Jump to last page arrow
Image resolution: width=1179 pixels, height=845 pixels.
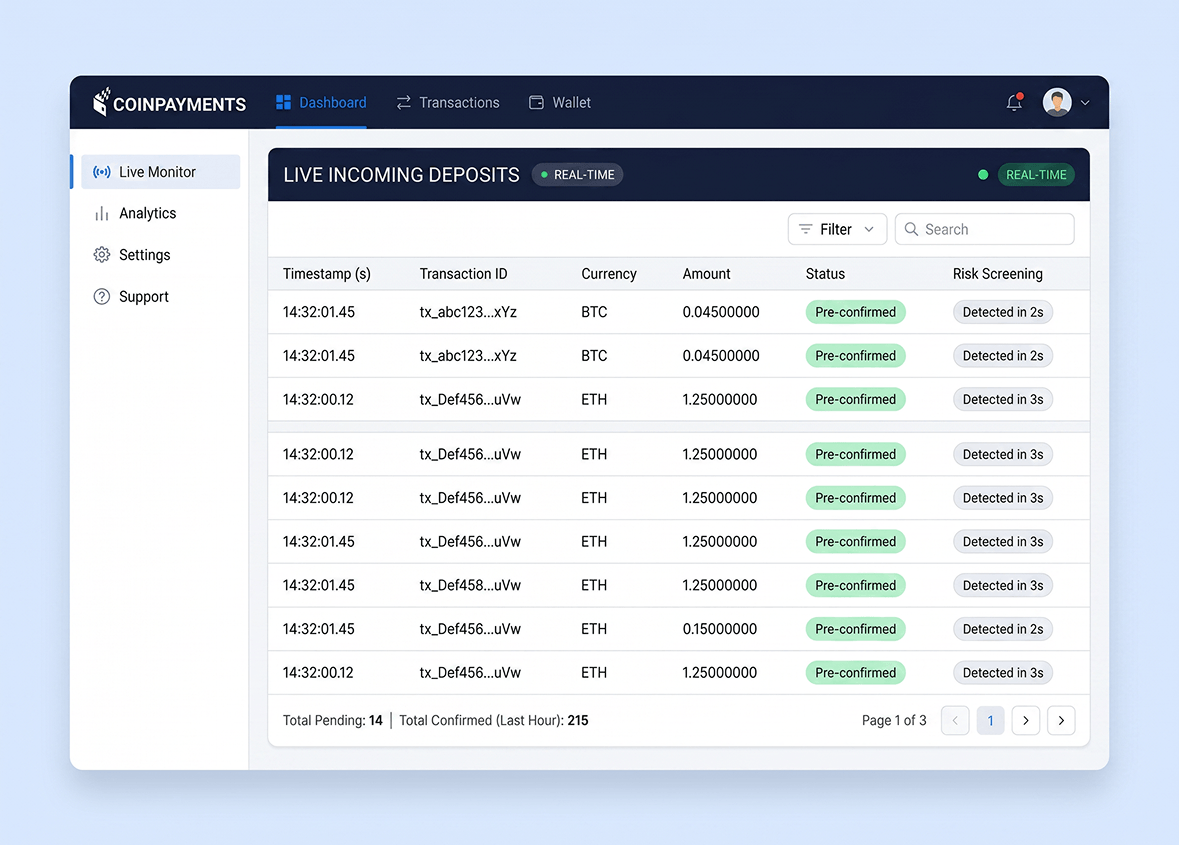(1061, 720)
